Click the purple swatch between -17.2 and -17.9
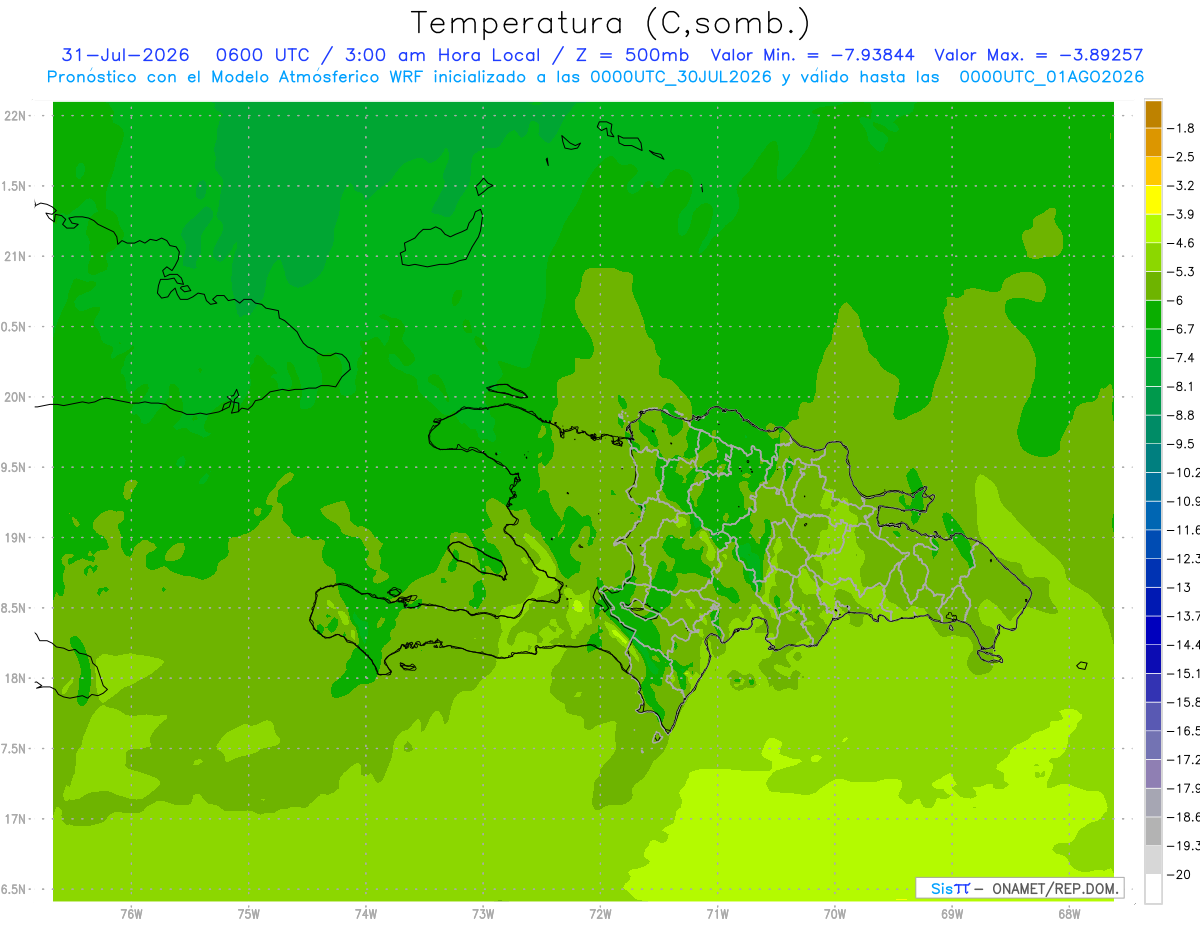Image resolution: width=1200 pixels, height=927 pixels. (x=1153, y=773)
